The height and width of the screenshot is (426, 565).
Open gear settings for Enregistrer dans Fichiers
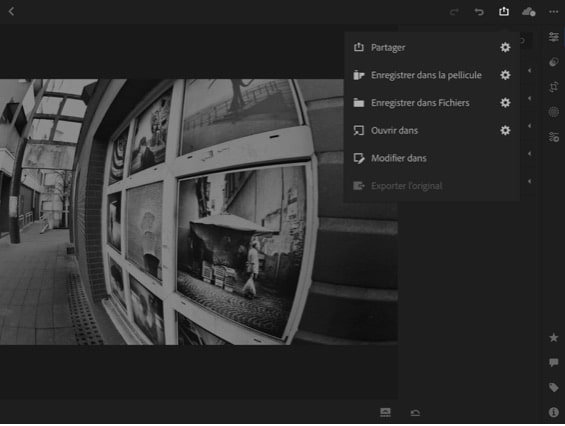coord(505,103)
